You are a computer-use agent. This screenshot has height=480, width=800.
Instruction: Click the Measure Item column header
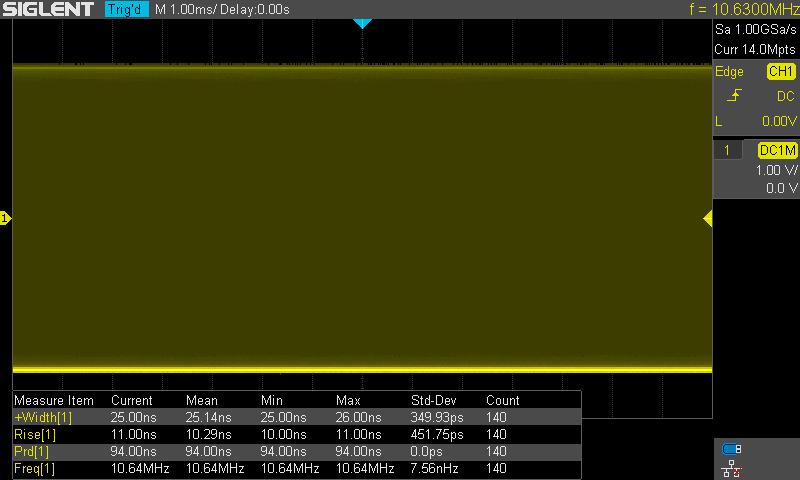54,400
